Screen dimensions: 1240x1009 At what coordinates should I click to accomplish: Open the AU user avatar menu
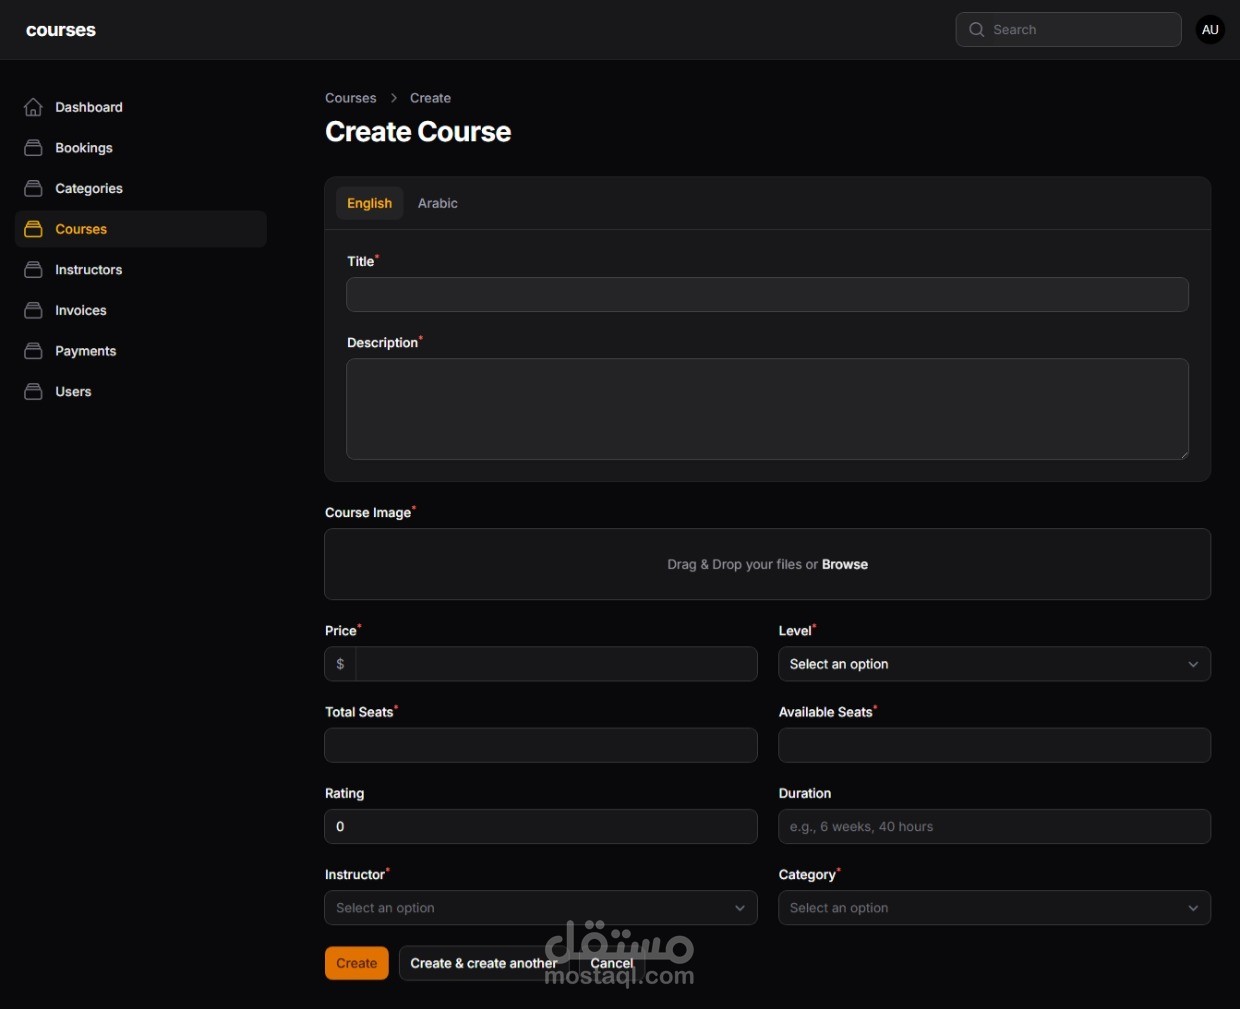click(x=1210, y=30)
